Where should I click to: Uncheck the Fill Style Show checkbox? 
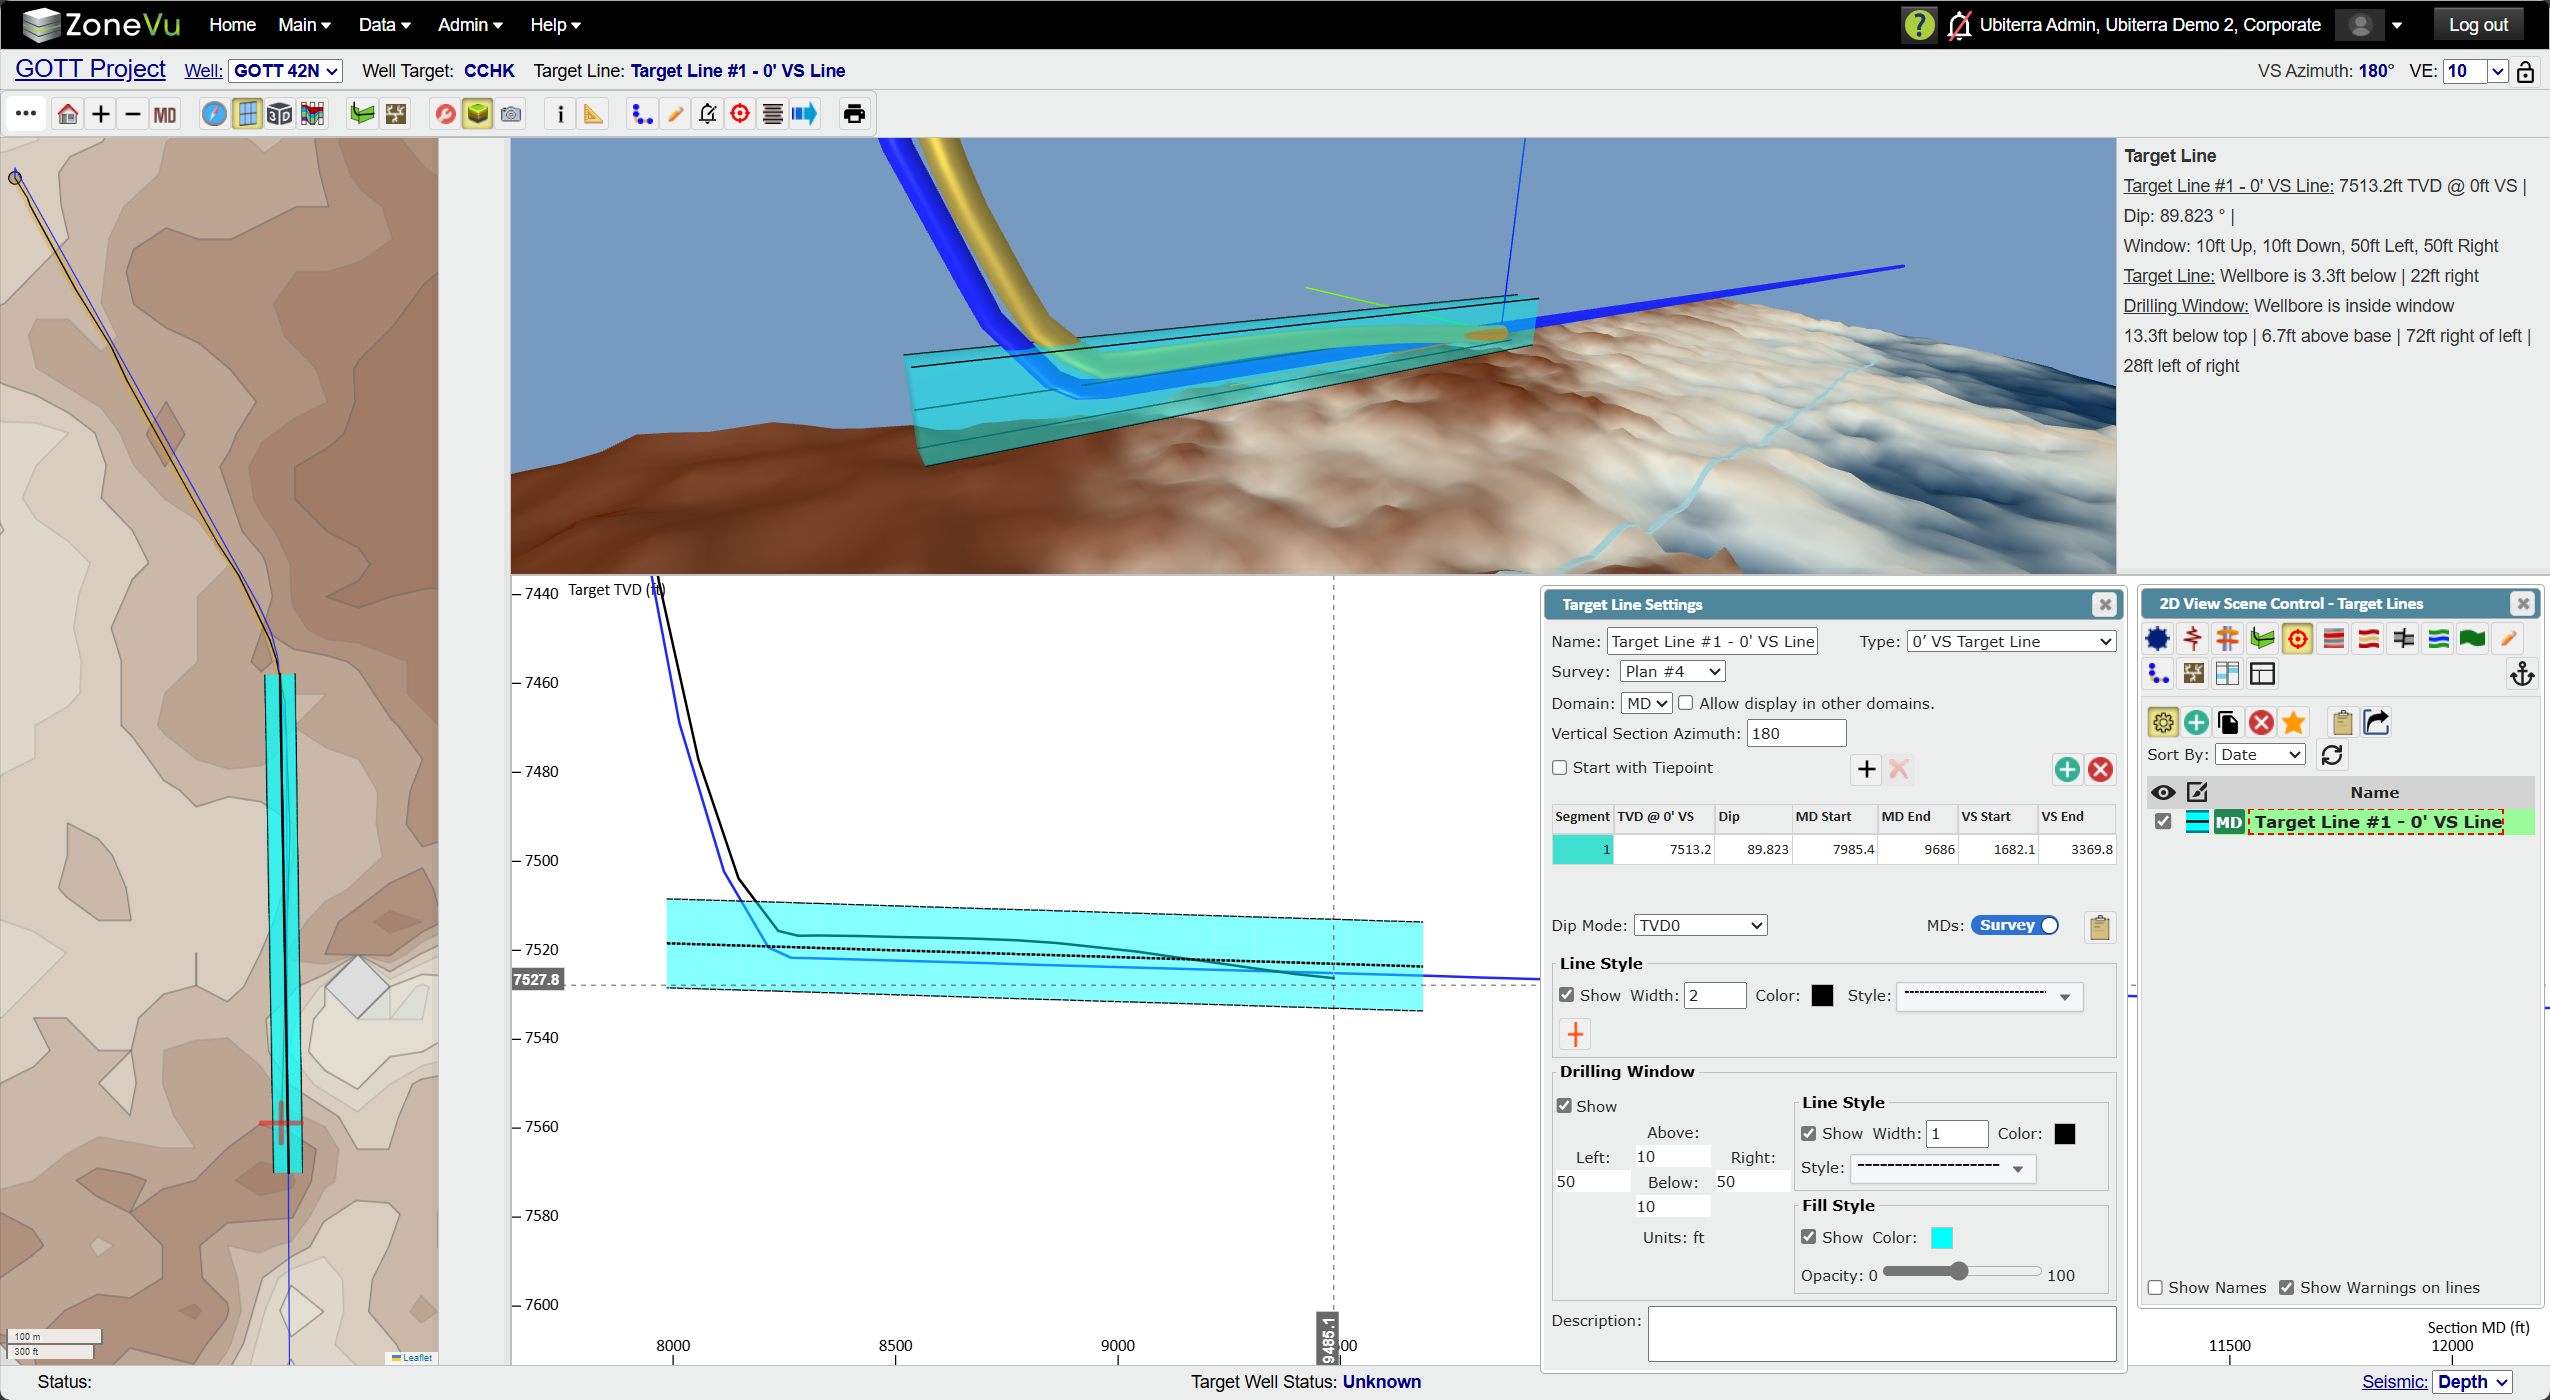pyautogui.click(x=1809, y=1237)
